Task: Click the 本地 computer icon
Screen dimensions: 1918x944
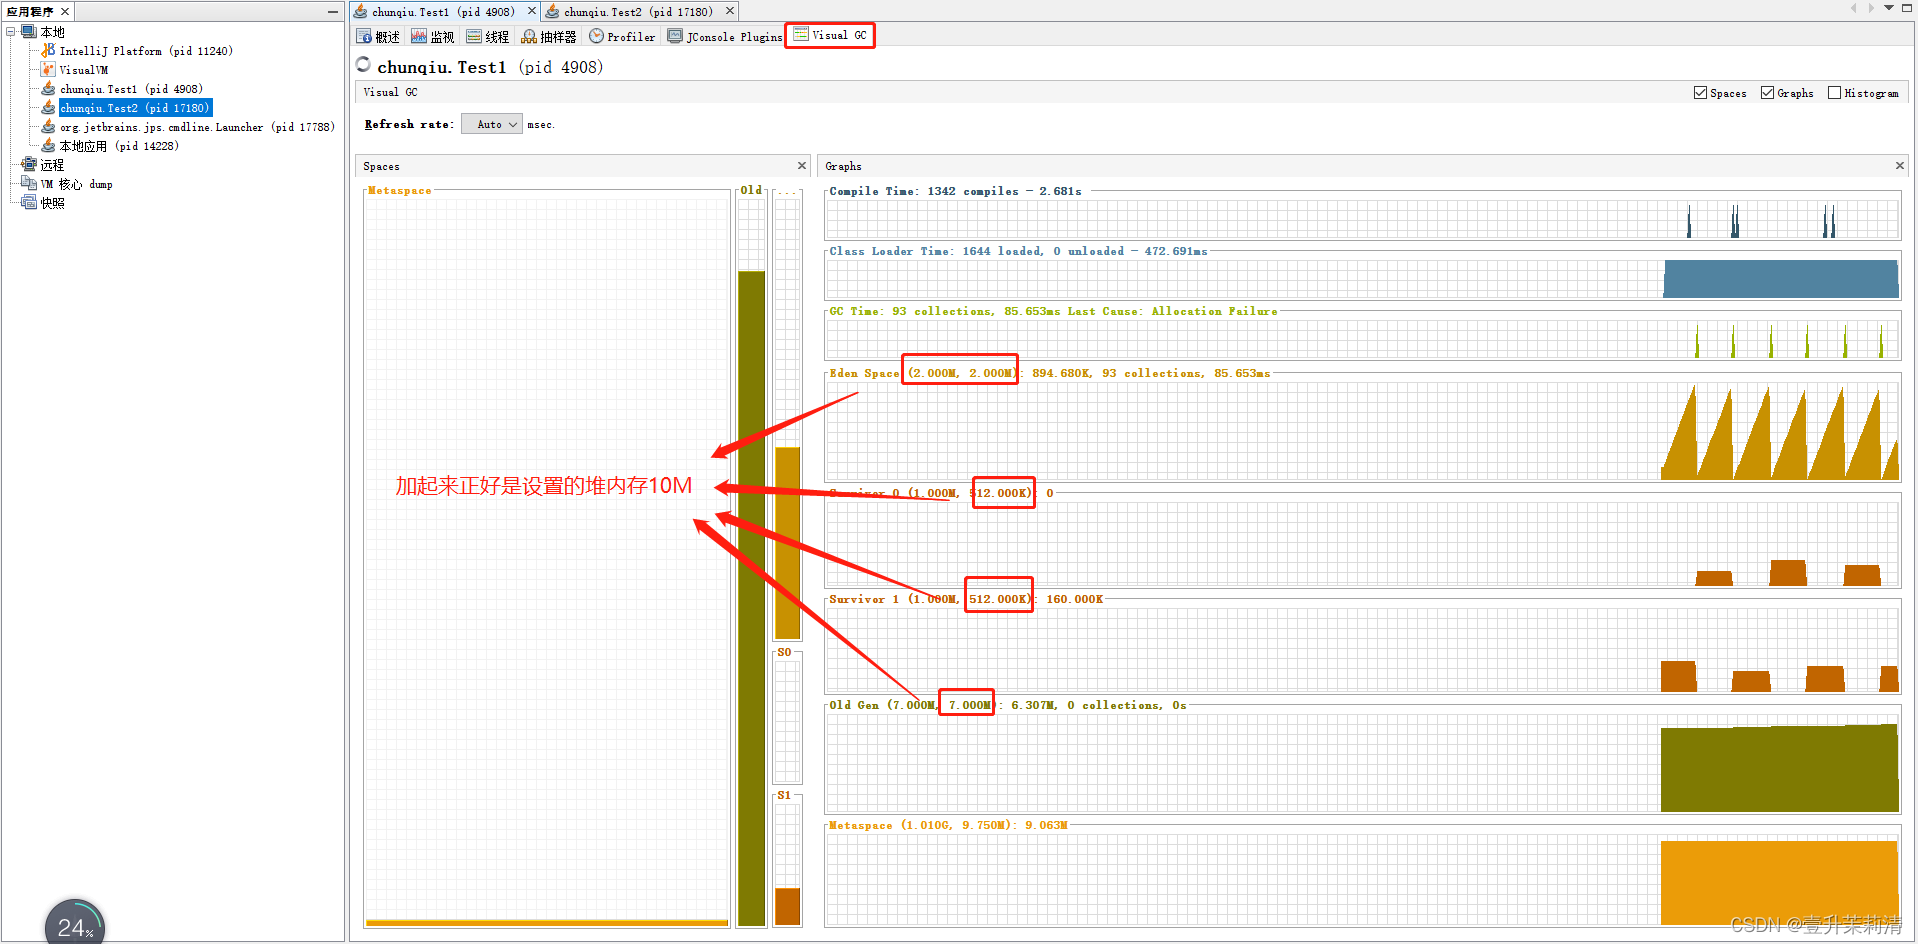Action: click(29, 31)
